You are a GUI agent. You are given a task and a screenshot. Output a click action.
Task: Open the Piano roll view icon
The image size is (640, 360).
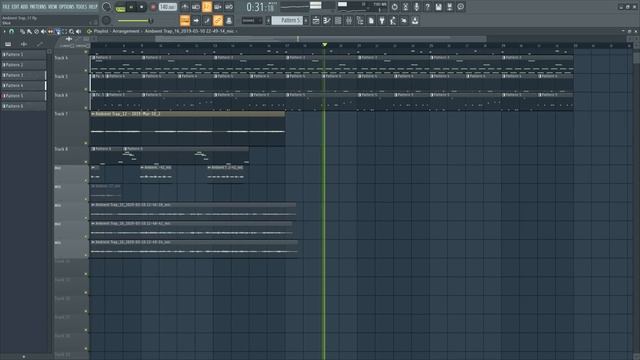pyautogui.click(x=327, y=20)
